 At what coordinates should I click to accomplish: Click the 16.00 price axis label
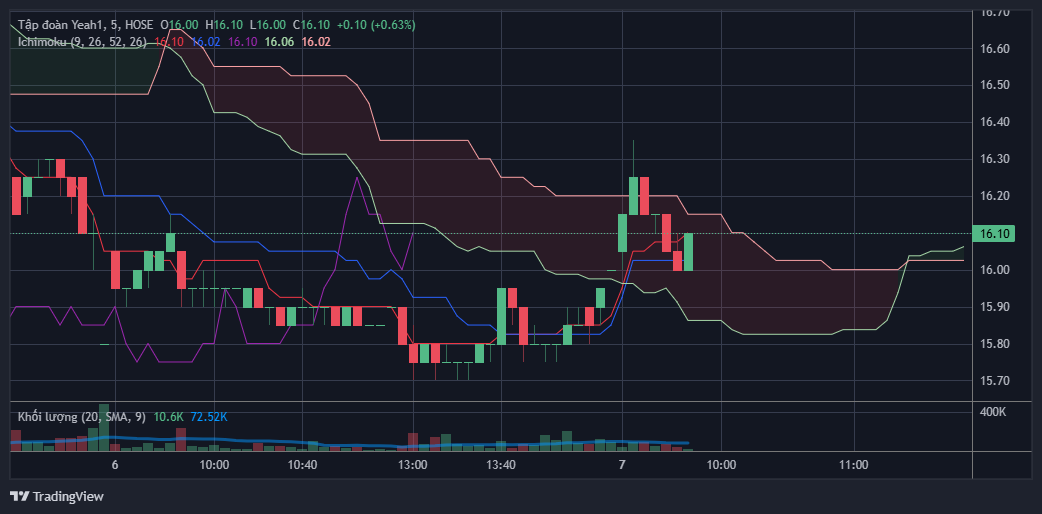(994, 270)
